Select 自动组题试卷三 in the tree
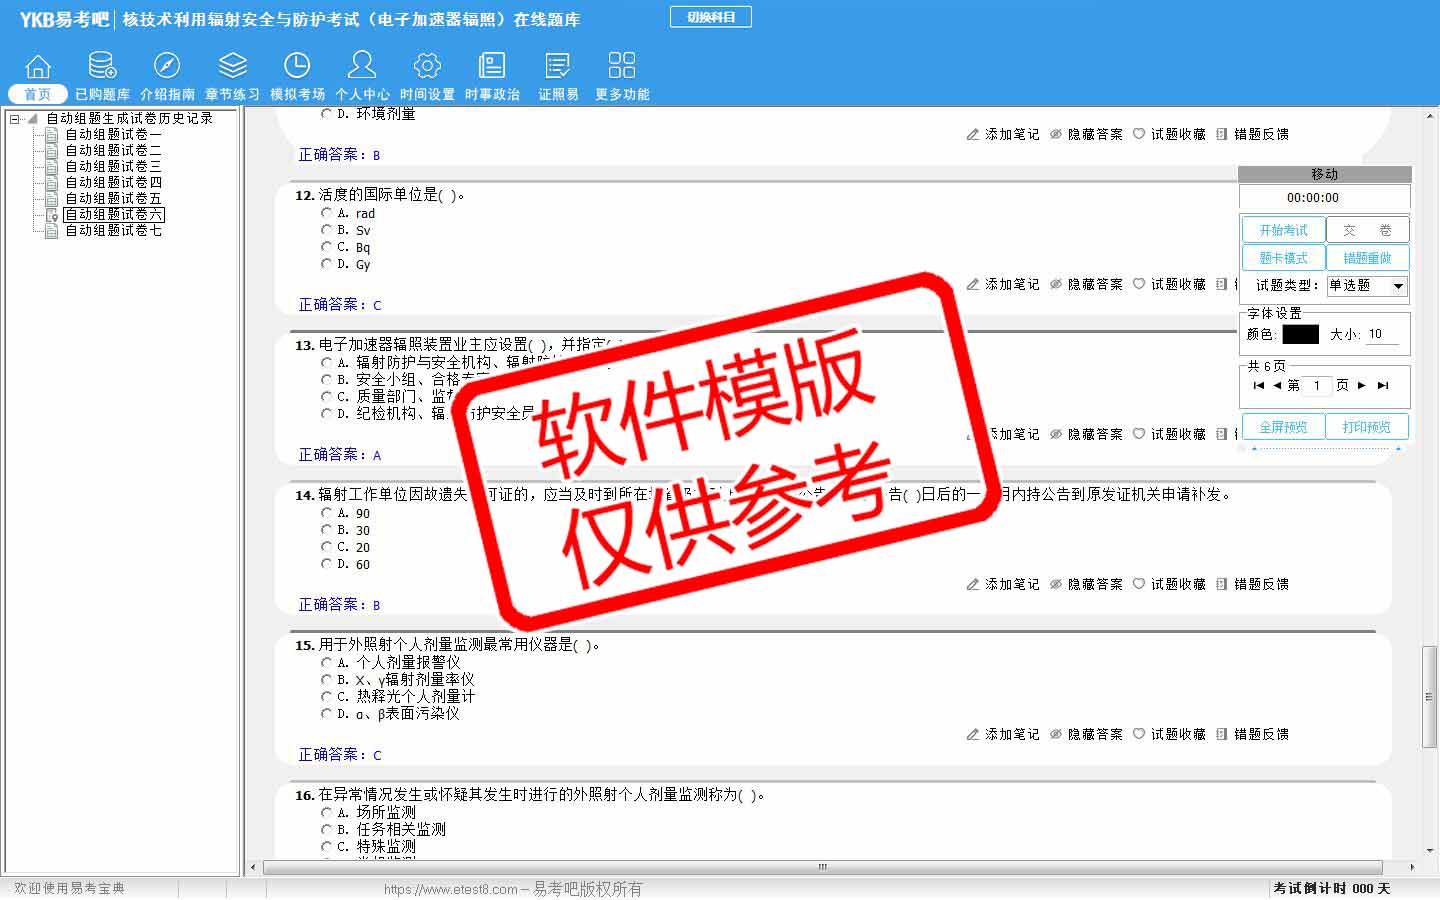The width and height of the screenshot is (1440, 900). (x=113, y=166)
